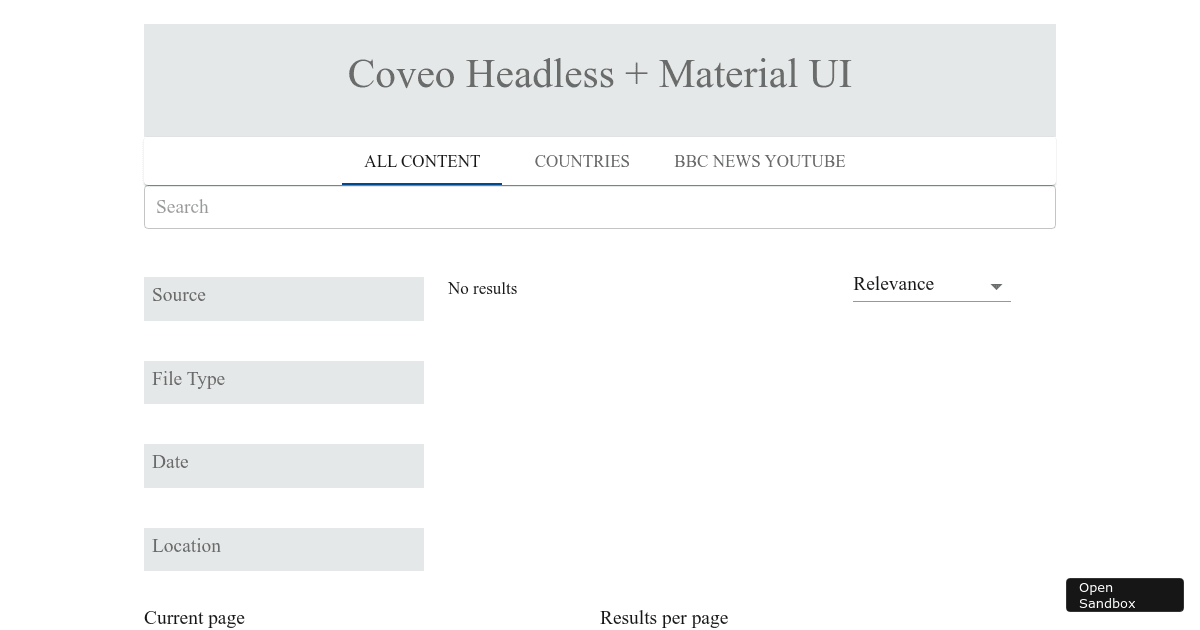This screenshot has width=1200, height=630.
Task: Click the Results per page label
Action: click(664, 618)
